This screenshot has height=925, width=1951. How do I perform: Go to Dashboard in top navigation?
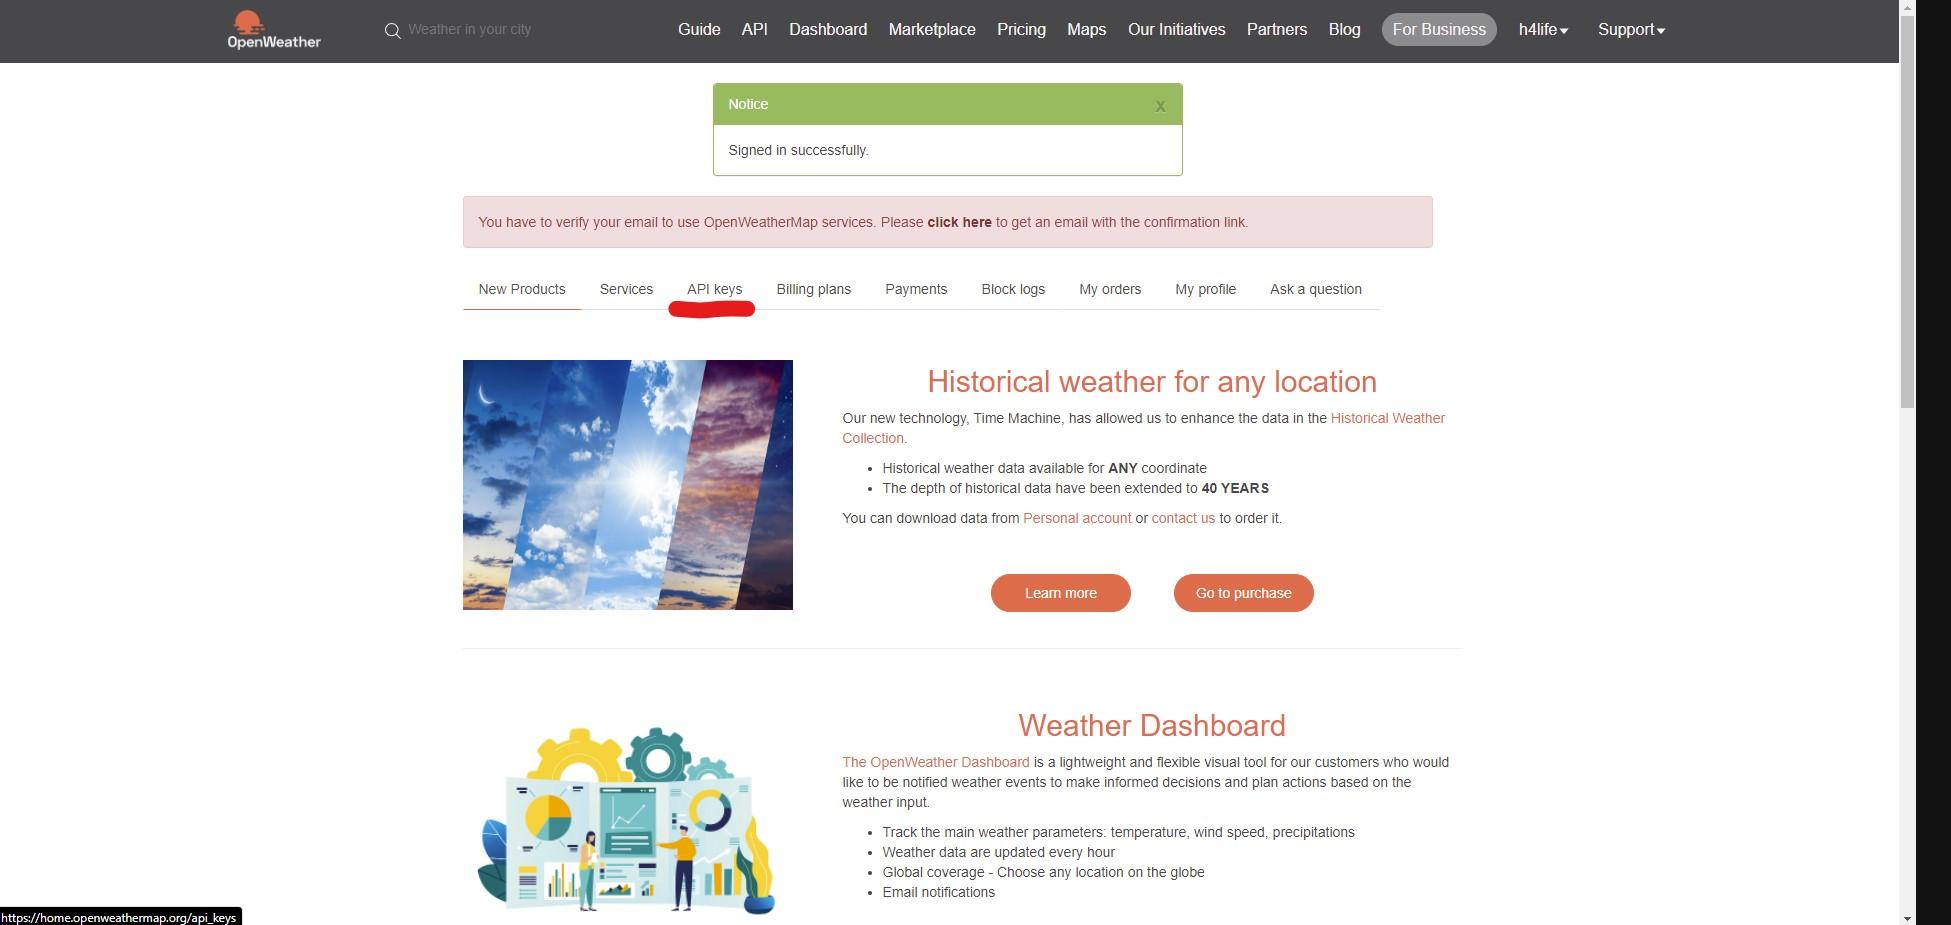828,30
